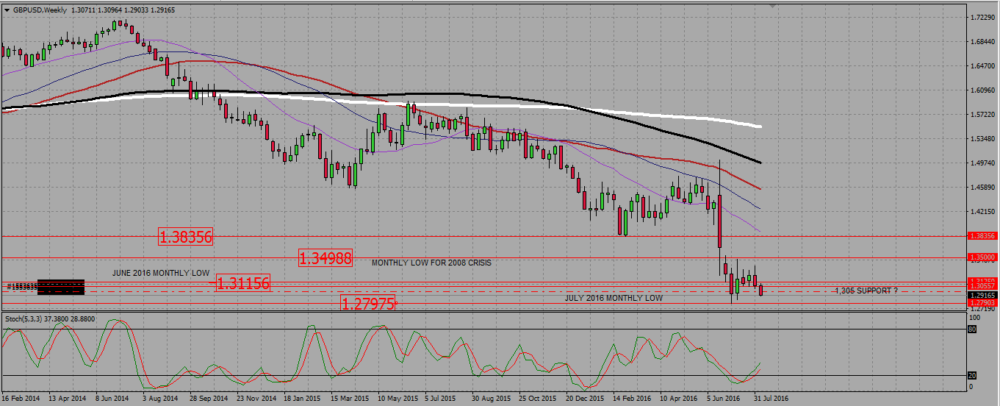Click the 16 Feb 2014 date label
This screenshot has height=406, width=1000.
(20, 396)
